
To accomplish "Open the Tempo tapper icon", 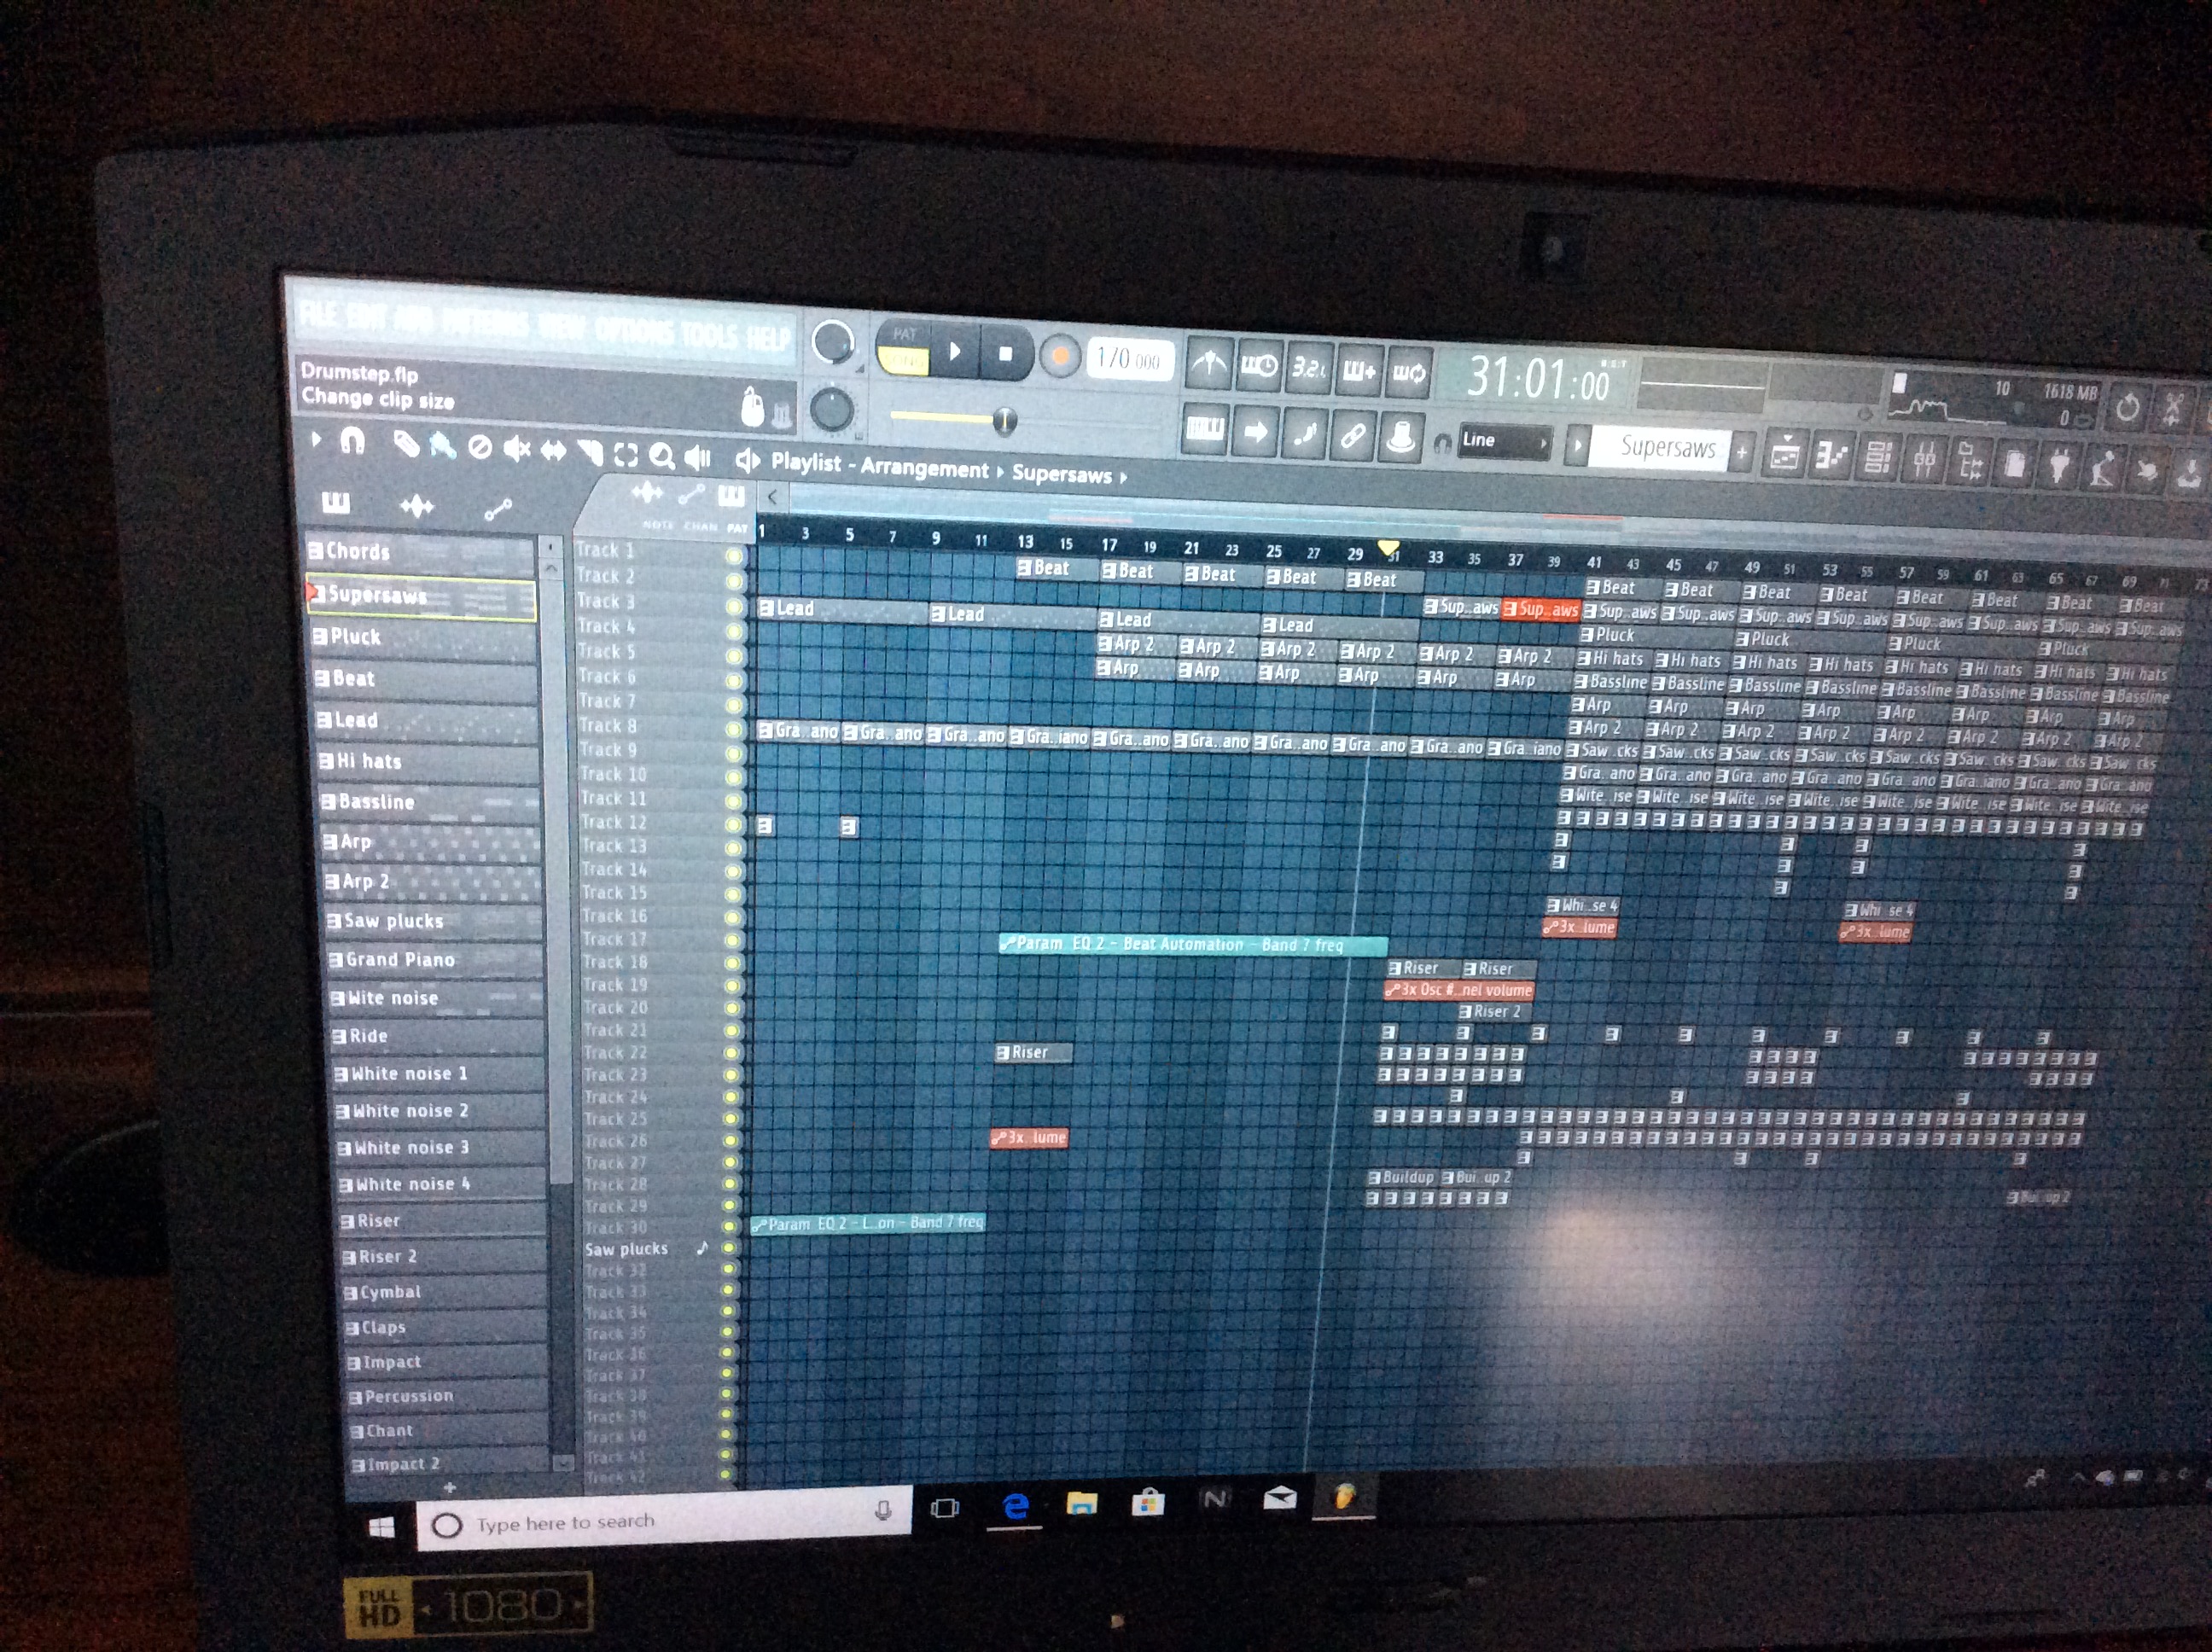I will [x=2103, y=469].
